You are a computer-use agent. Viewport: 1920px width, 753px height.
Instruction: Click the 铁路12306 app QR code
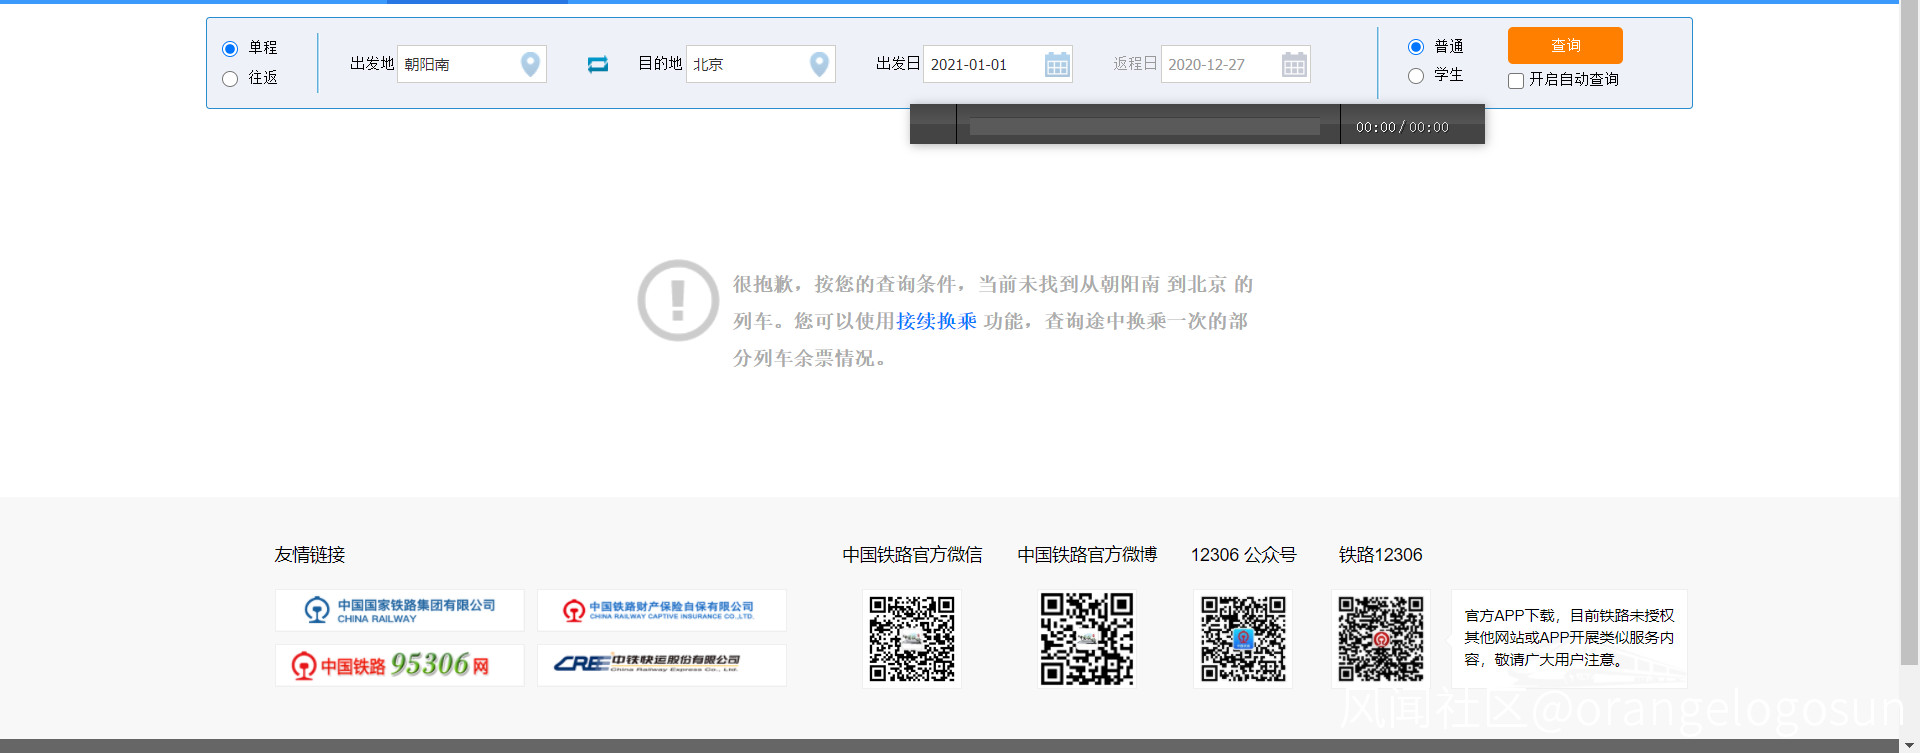point(1380,639)
